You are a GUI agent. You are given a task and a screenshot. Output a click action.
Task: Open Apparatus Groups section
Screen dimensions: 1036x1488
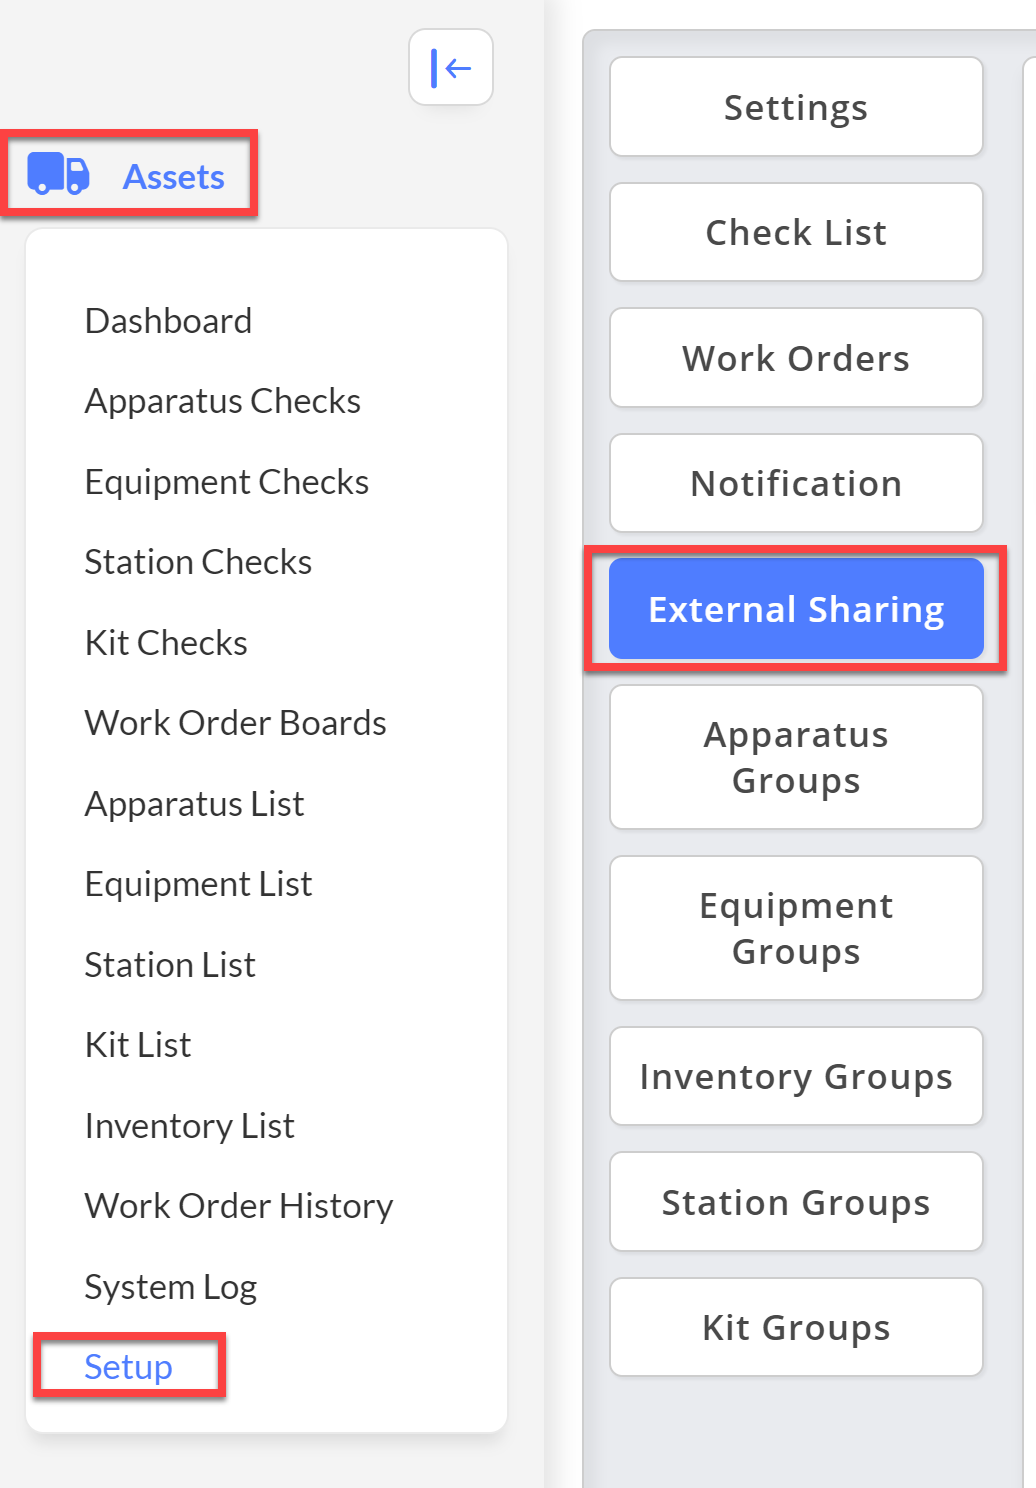[x=796, y=757]
